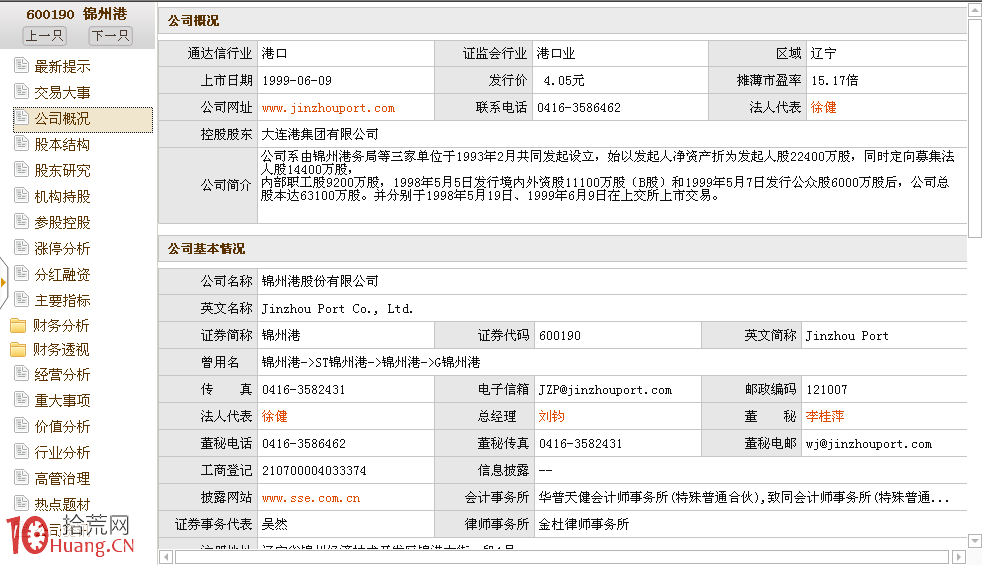
Task: Click general manager 刘钧 link
Action: point(551,416)
